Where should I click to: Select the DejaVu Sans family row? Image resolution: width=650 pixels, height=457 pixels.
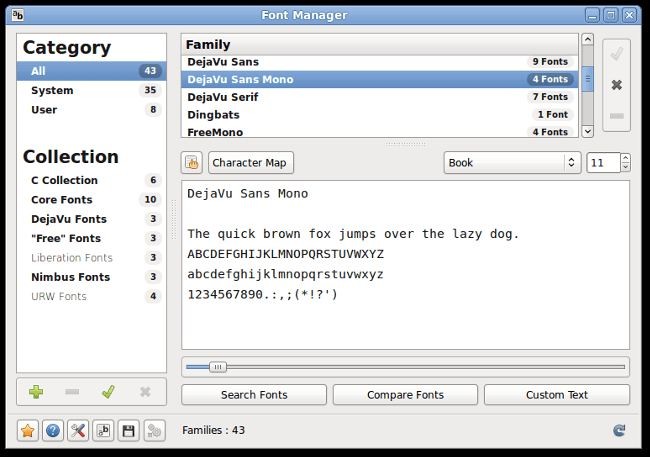tap(380, 62)
